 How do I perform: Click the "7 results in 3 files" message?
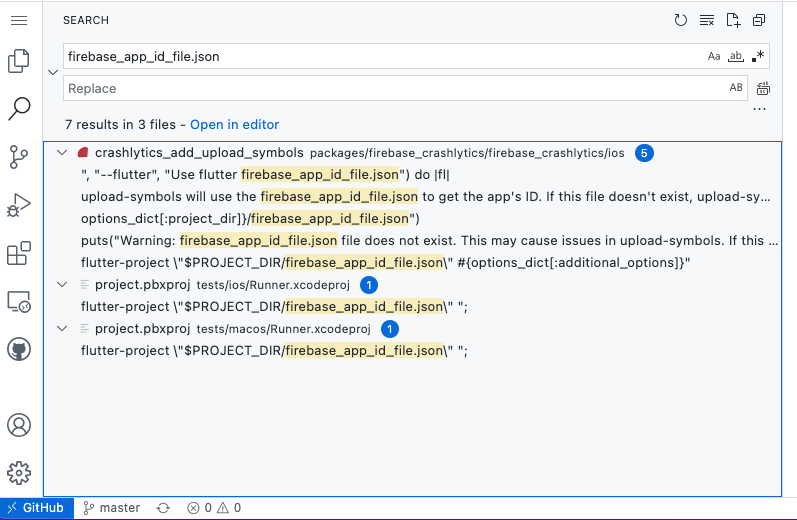[x=120, y=125]
